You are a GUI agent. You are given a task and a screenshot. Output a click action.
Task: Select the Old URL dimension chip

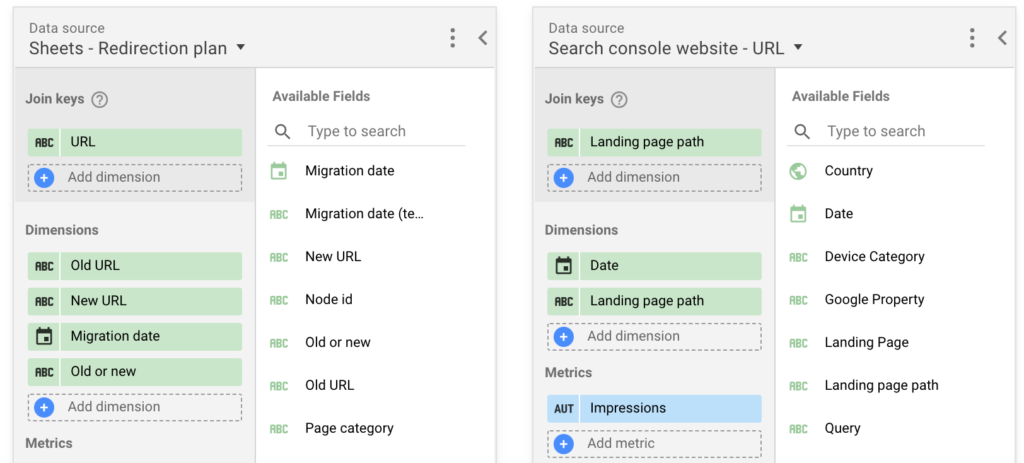(x=135, y=266)
